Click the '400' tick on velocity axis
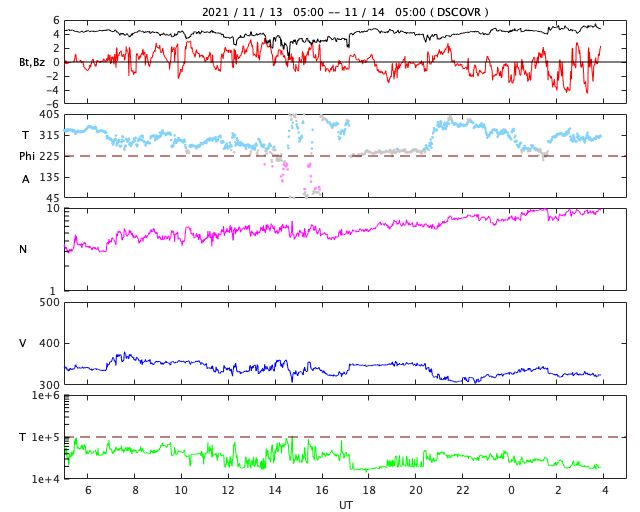This screenshot has height=512, width=640. [49, 343]
